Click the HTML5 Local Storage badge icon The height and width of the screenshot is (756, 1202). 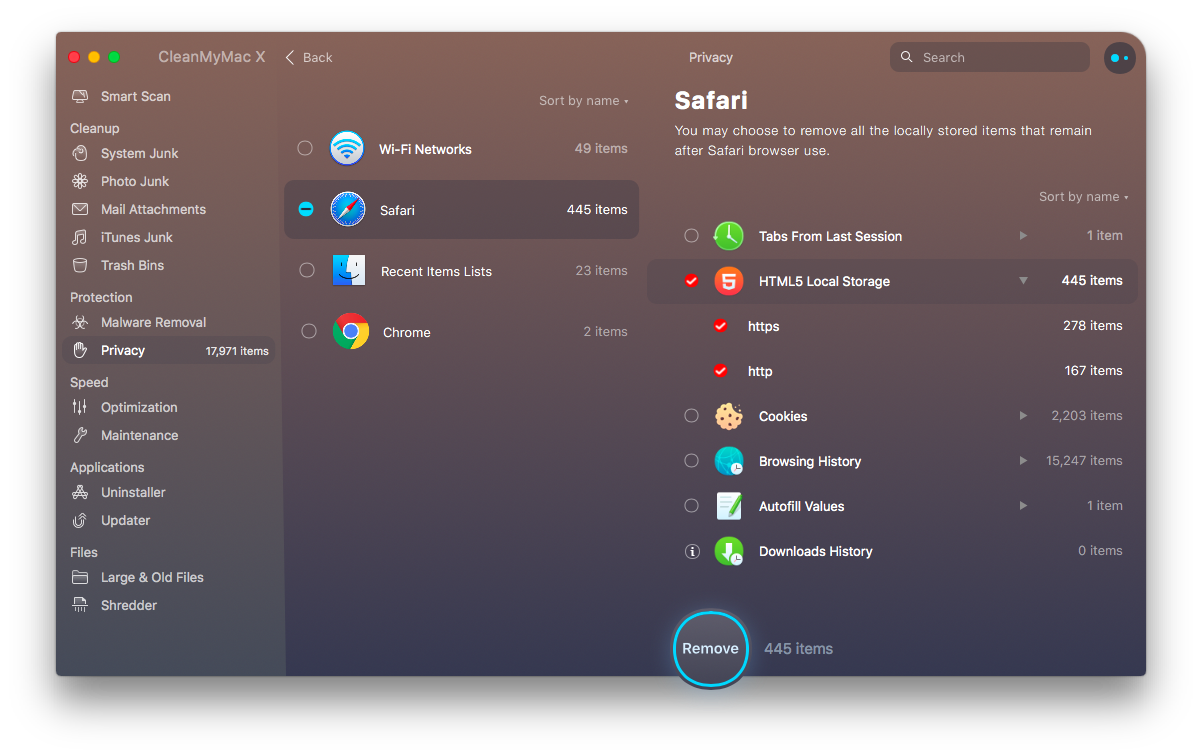click(x=729, y=281)
